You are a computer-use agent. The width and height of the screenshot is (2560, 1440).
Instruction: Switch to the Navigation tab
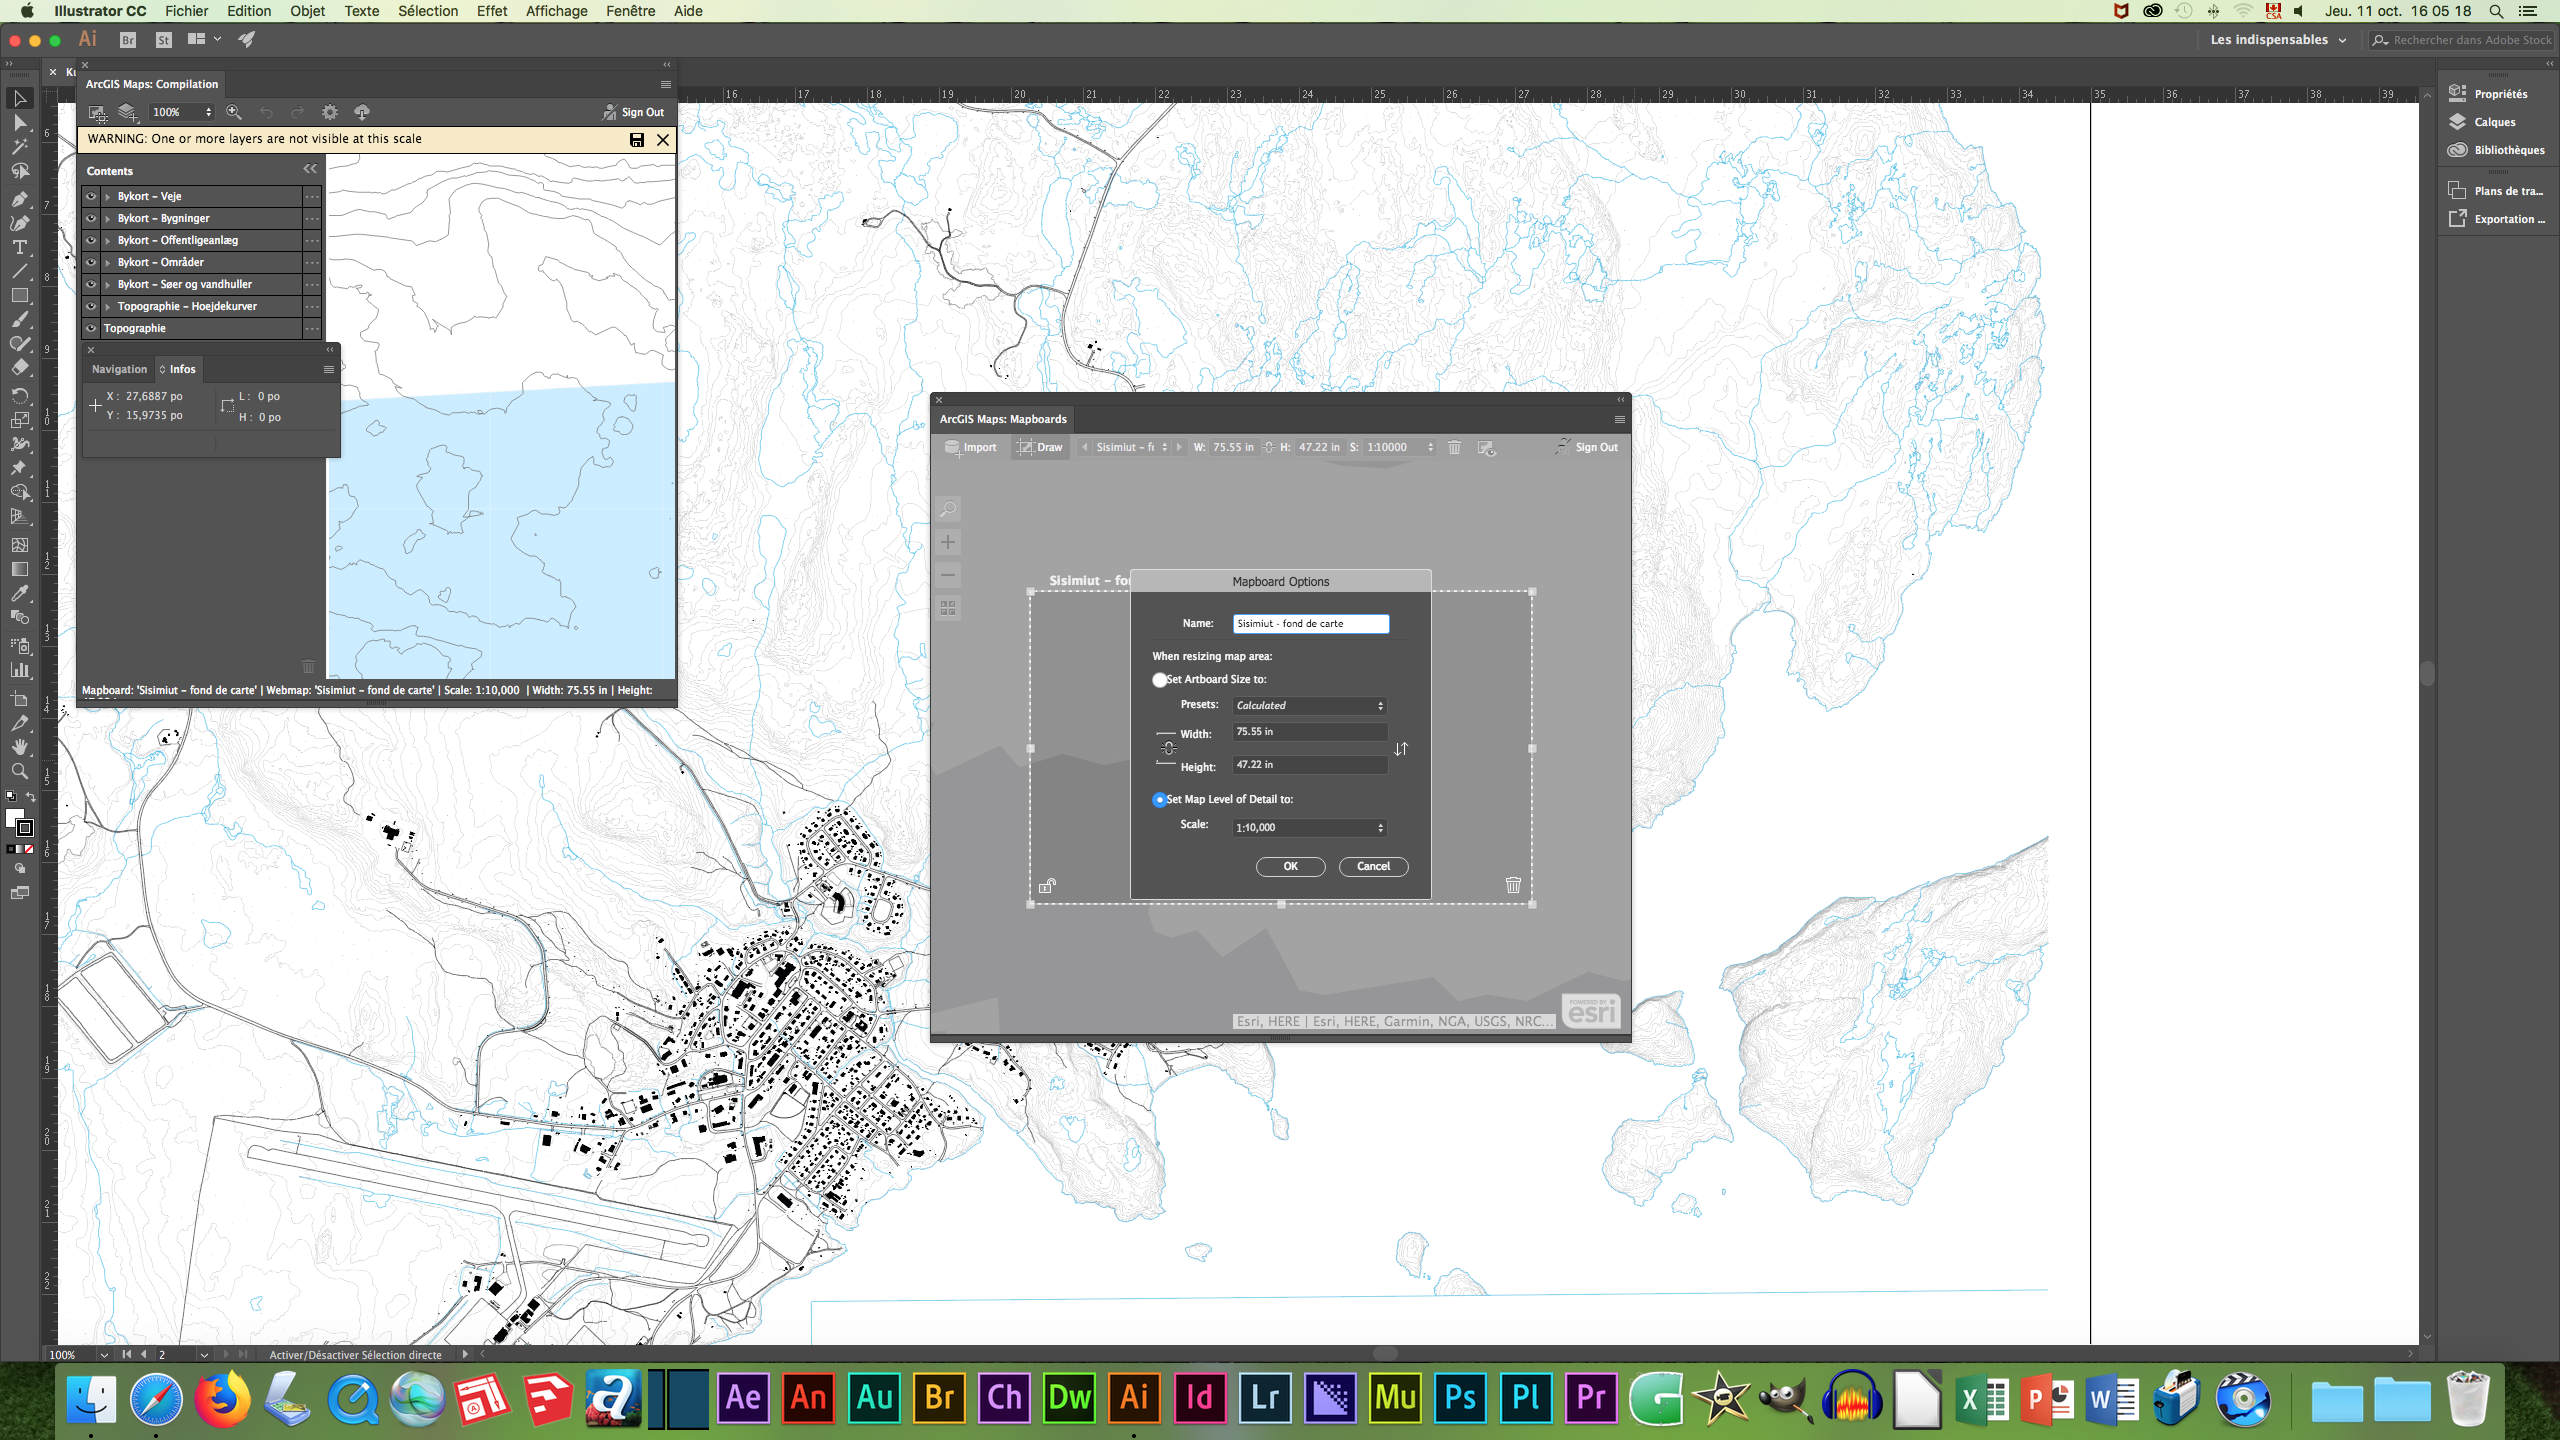[x=119, y=369]
